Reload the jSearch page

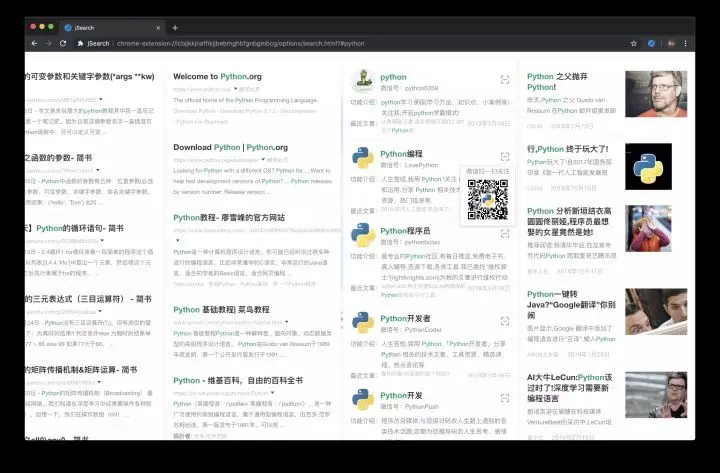pyautogui.click(x=63, y=43)
